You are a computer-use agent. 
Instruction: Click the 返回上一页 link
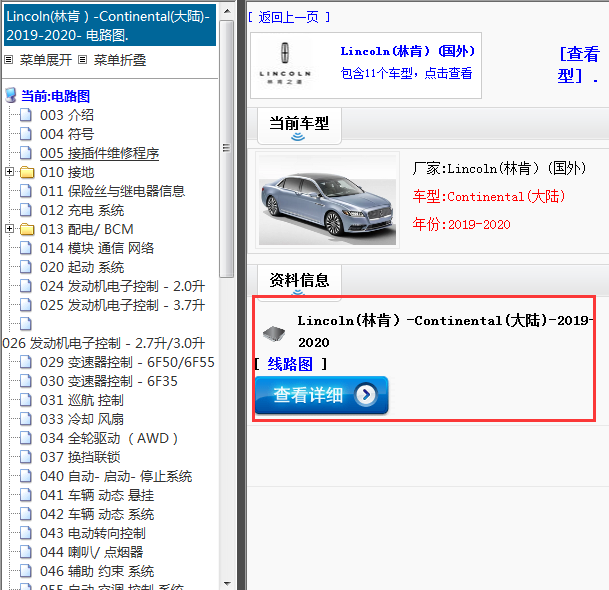(289, 17)
